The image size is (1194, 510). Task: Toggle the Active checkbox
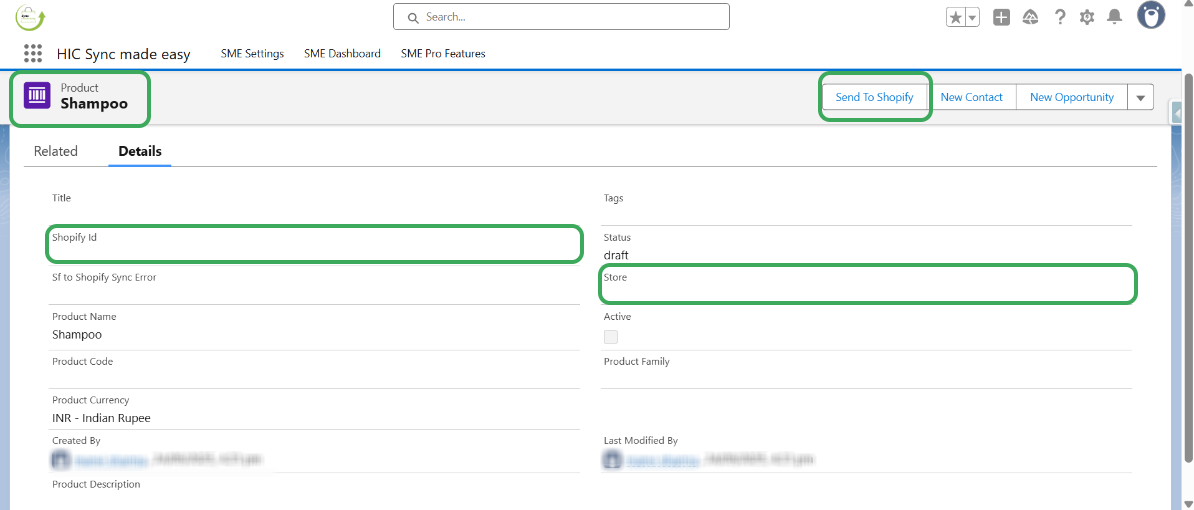(x=611, y=336)
